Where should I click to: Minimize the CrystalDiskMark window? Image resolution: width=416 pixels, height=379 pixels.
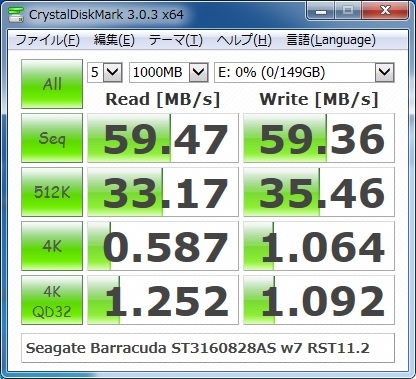[321, 12]
